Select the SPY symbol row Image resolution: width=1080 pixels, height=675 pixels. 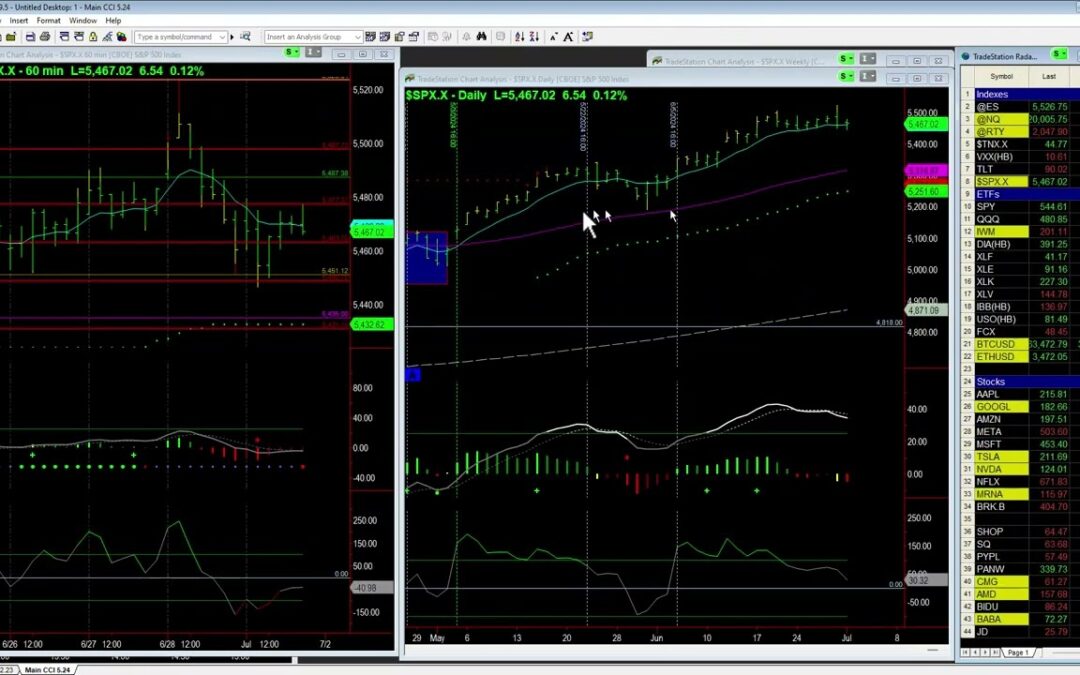[1020, 207]
